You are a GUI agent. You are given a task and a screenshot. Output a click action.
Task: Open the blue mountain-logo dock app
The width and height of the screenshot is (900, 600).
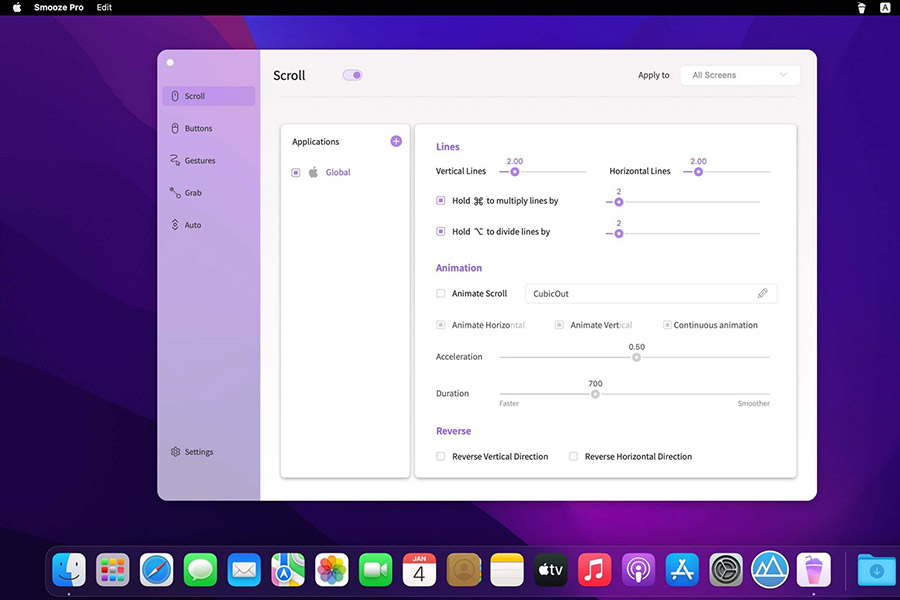(770, 570)
